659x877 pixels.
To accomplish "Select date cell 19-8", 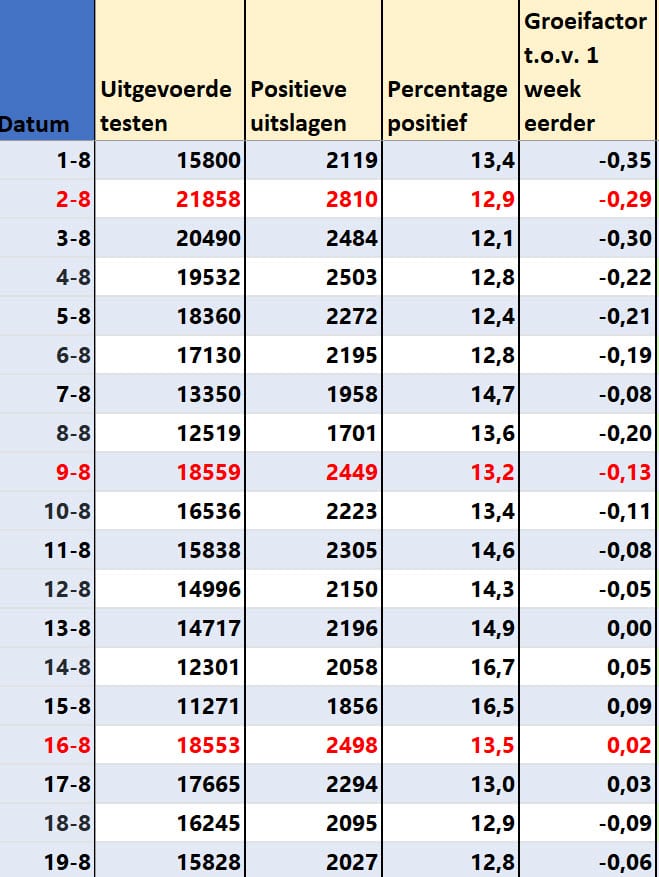I will tap(47, 860).
